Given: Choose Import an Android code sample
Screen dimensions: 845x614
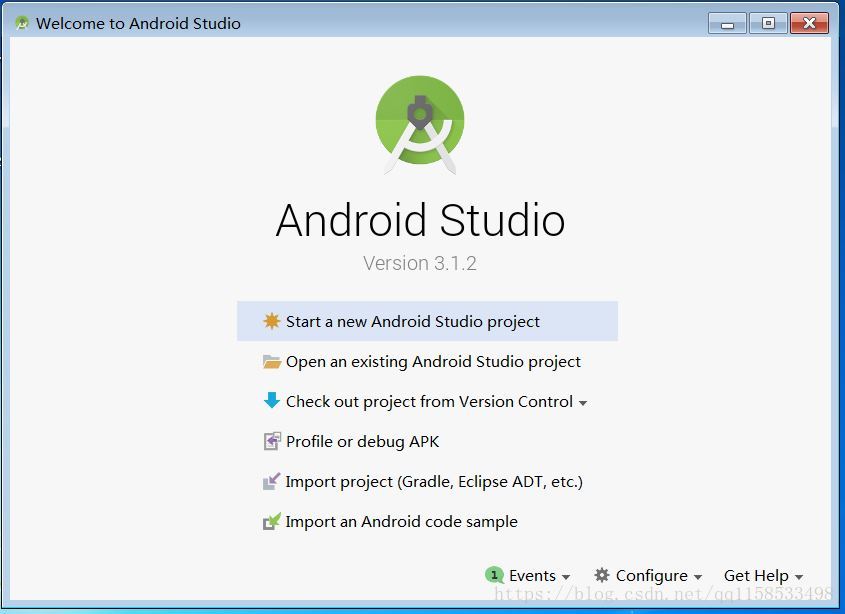Looking at the screenshot, I should pos(427,521).
